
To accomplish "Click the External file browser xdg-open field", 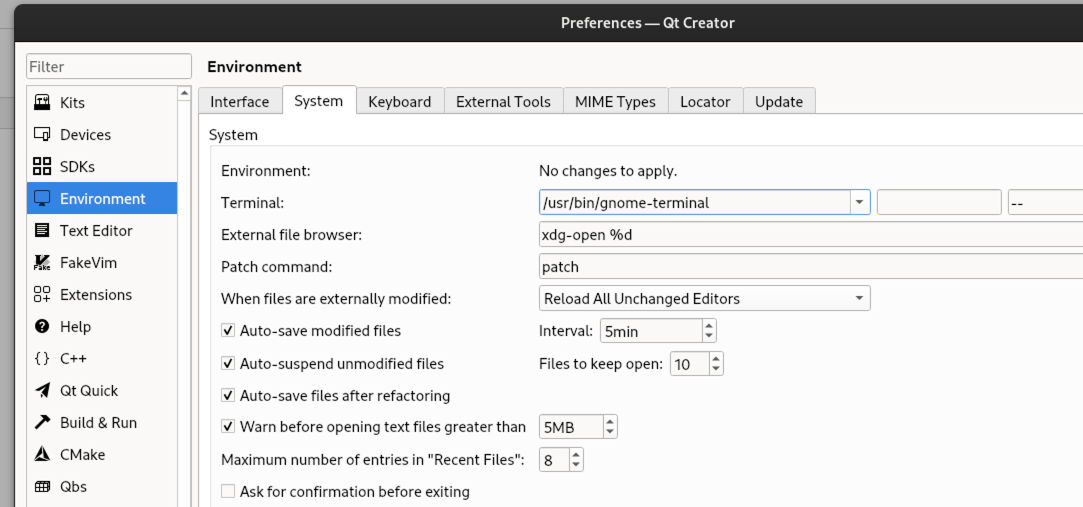I will click(811, 234).
